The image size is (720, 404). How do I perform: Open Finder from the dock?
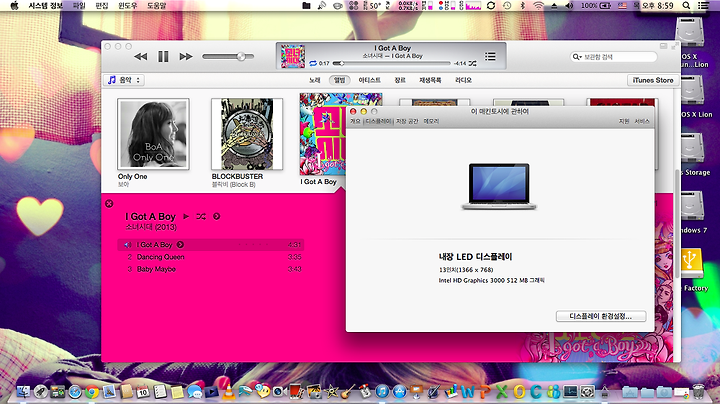[x=23, y=392]
